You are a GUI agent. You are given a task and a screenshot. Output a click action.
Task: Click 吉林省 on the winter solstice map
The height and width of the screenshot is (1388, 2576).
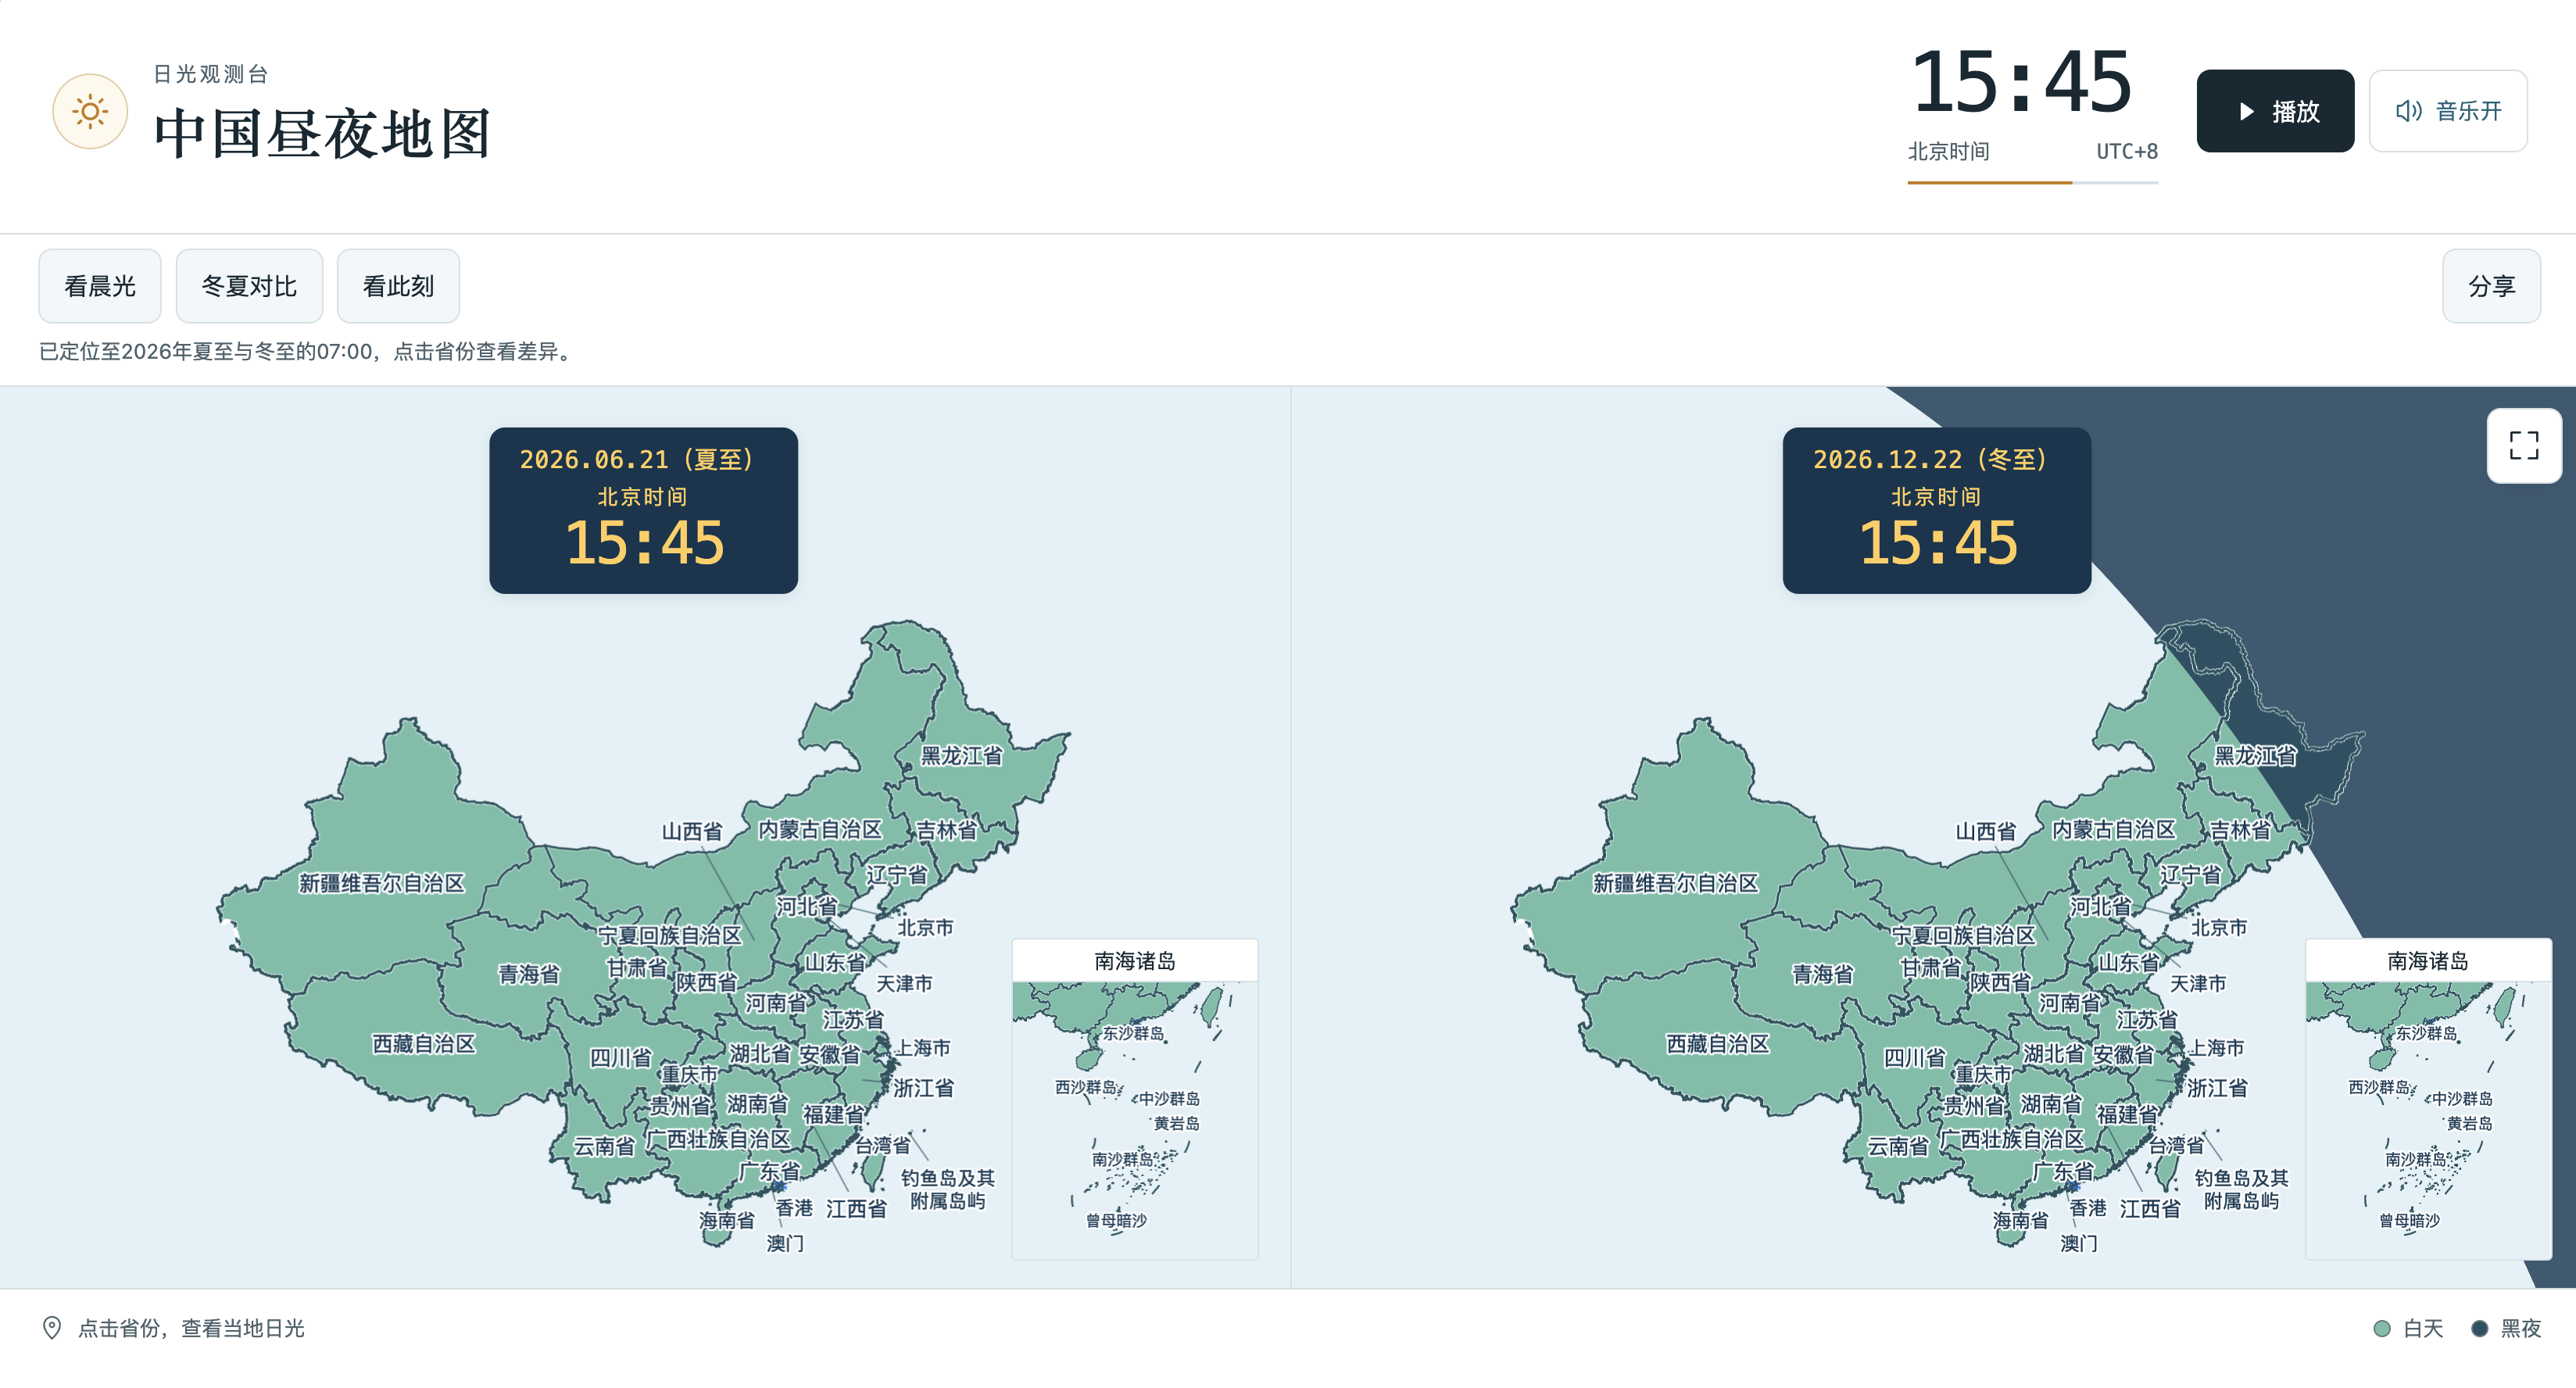2240,830
